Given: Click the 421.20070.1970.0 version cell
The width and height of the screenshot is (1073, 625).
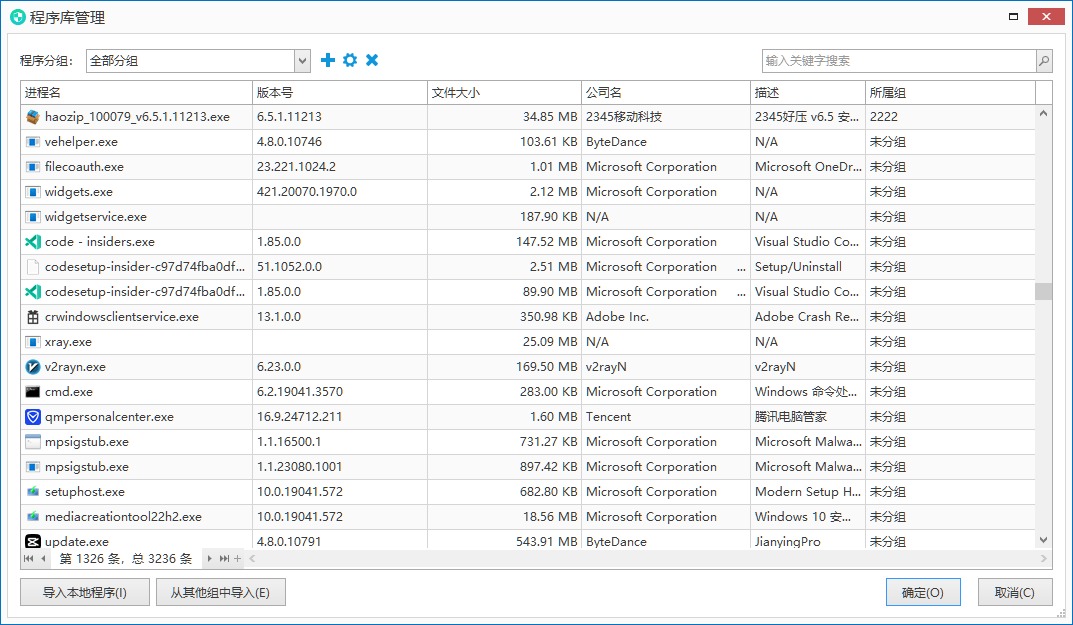Looking at the screenshot, I should tap(340, 192).
